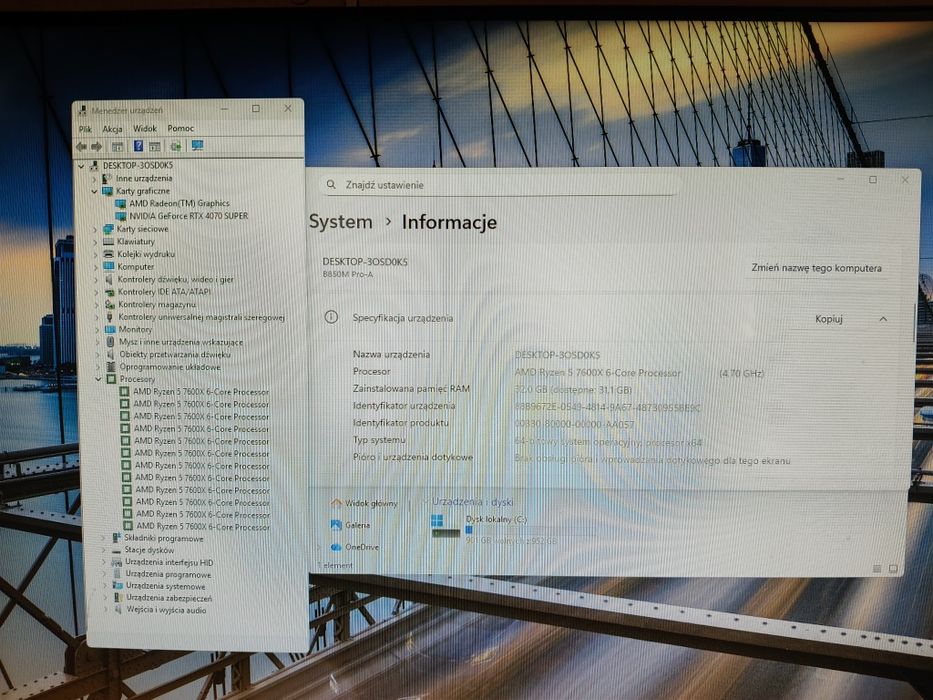Screen dimensions: 933x700
Task: Switch Explorer to large thumbnails view icon
Action: click(x=893, y=569)
